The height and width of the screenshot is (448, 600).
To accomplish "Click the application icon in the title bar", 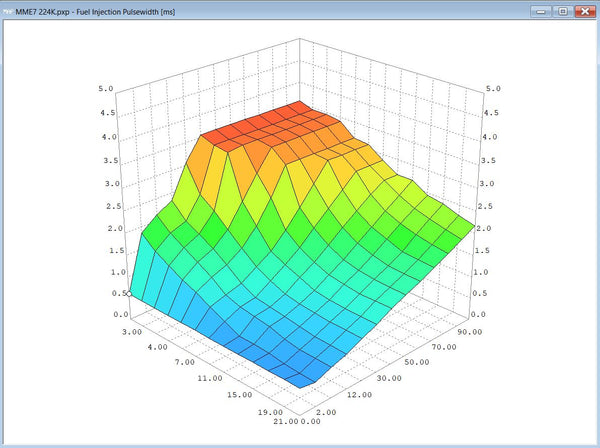I will click(8, 9).
